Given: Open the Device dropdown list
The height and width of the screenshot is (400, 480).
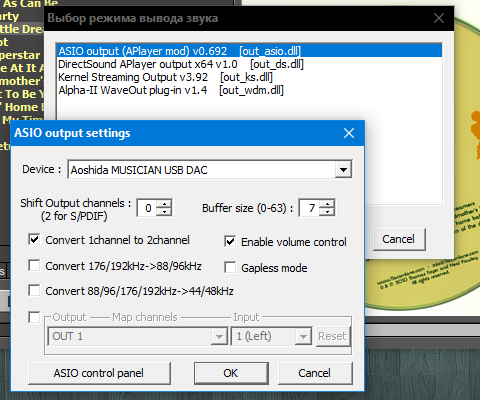Looking at the screenshot, I should [343, 170].
